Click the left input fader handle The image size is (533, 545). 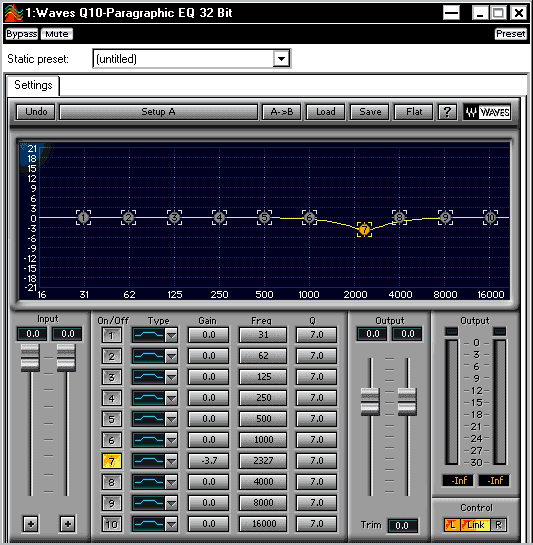click(30, 358)
